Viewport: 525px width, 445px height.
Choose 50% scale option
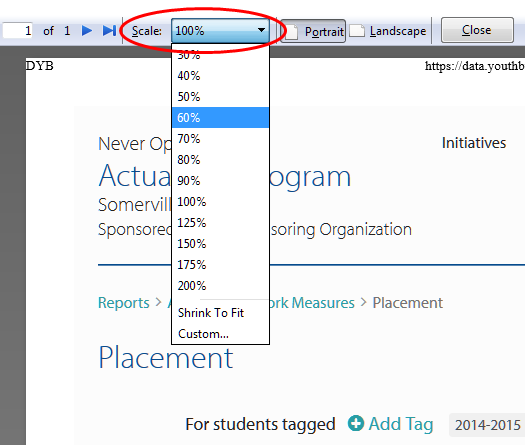click(220, 97)
